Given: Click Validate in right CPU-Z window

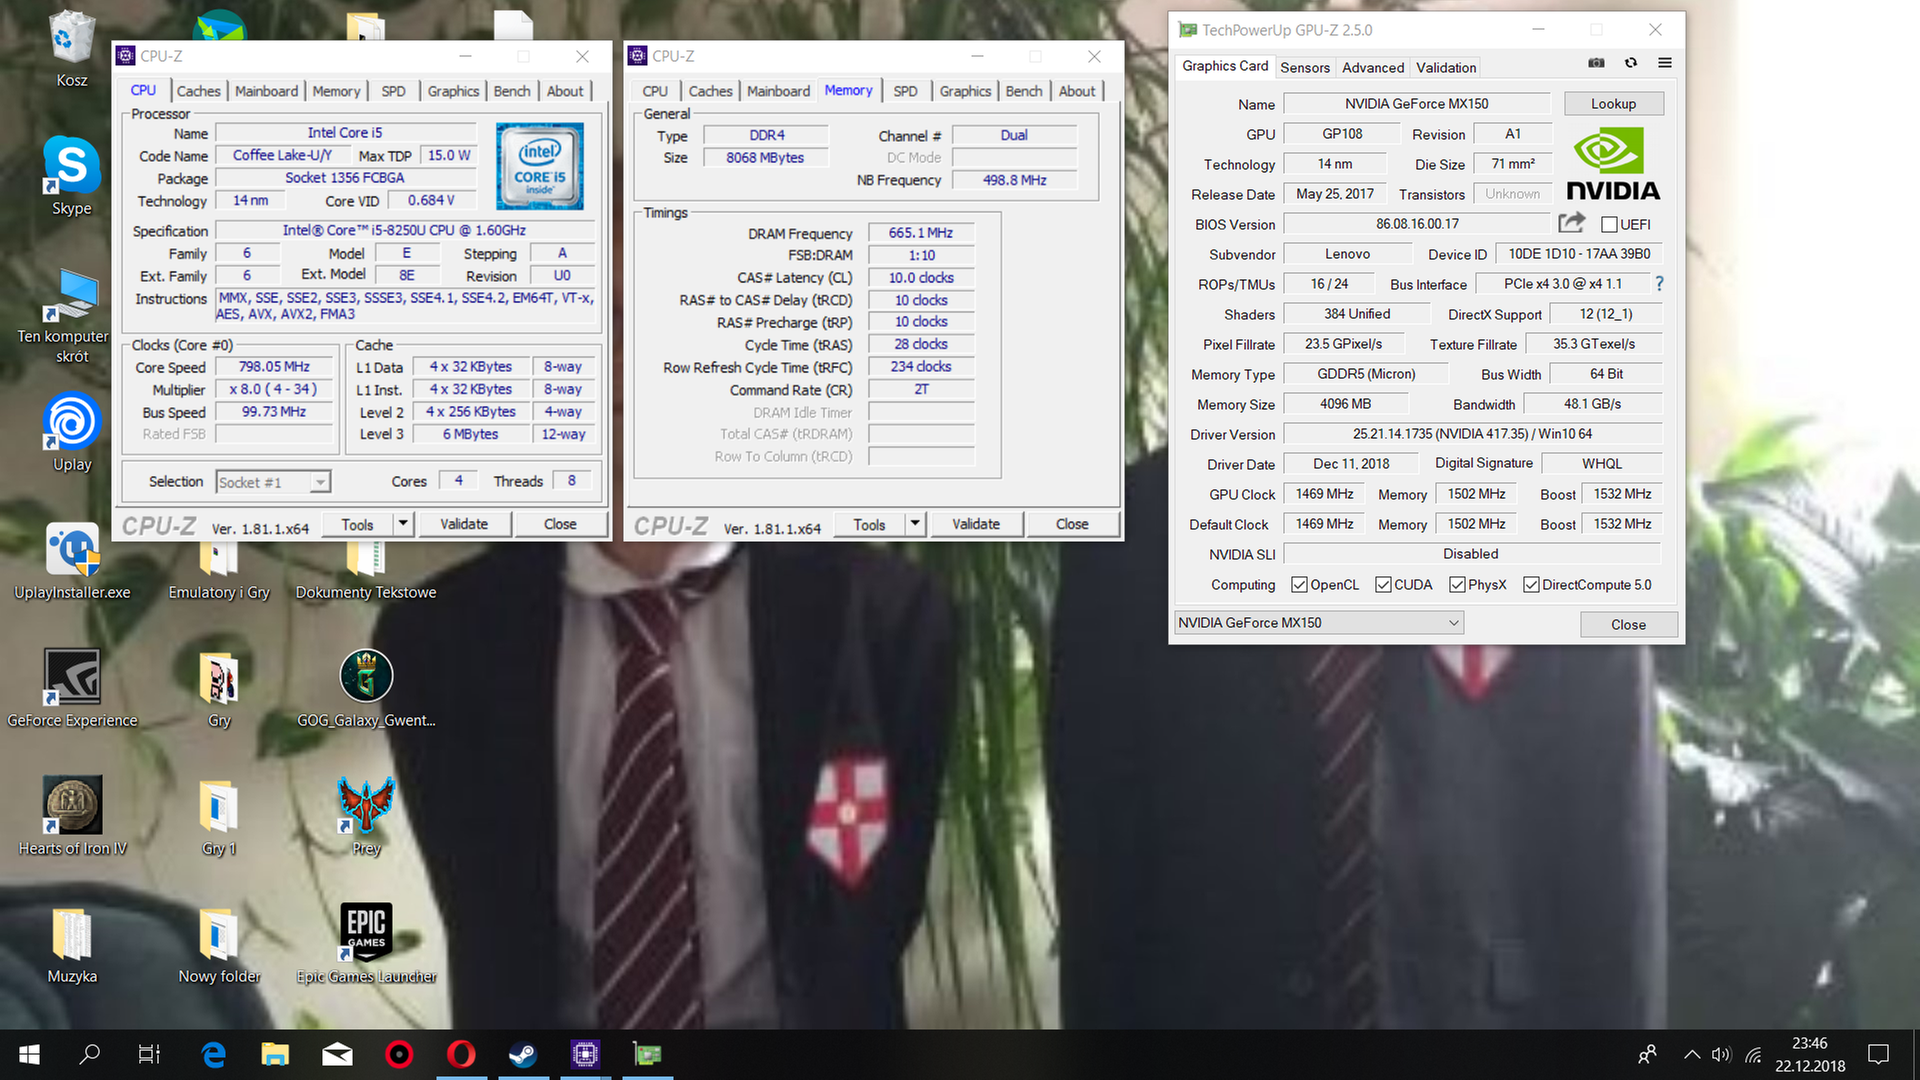Looking at the screenshot, I should 976,524.
